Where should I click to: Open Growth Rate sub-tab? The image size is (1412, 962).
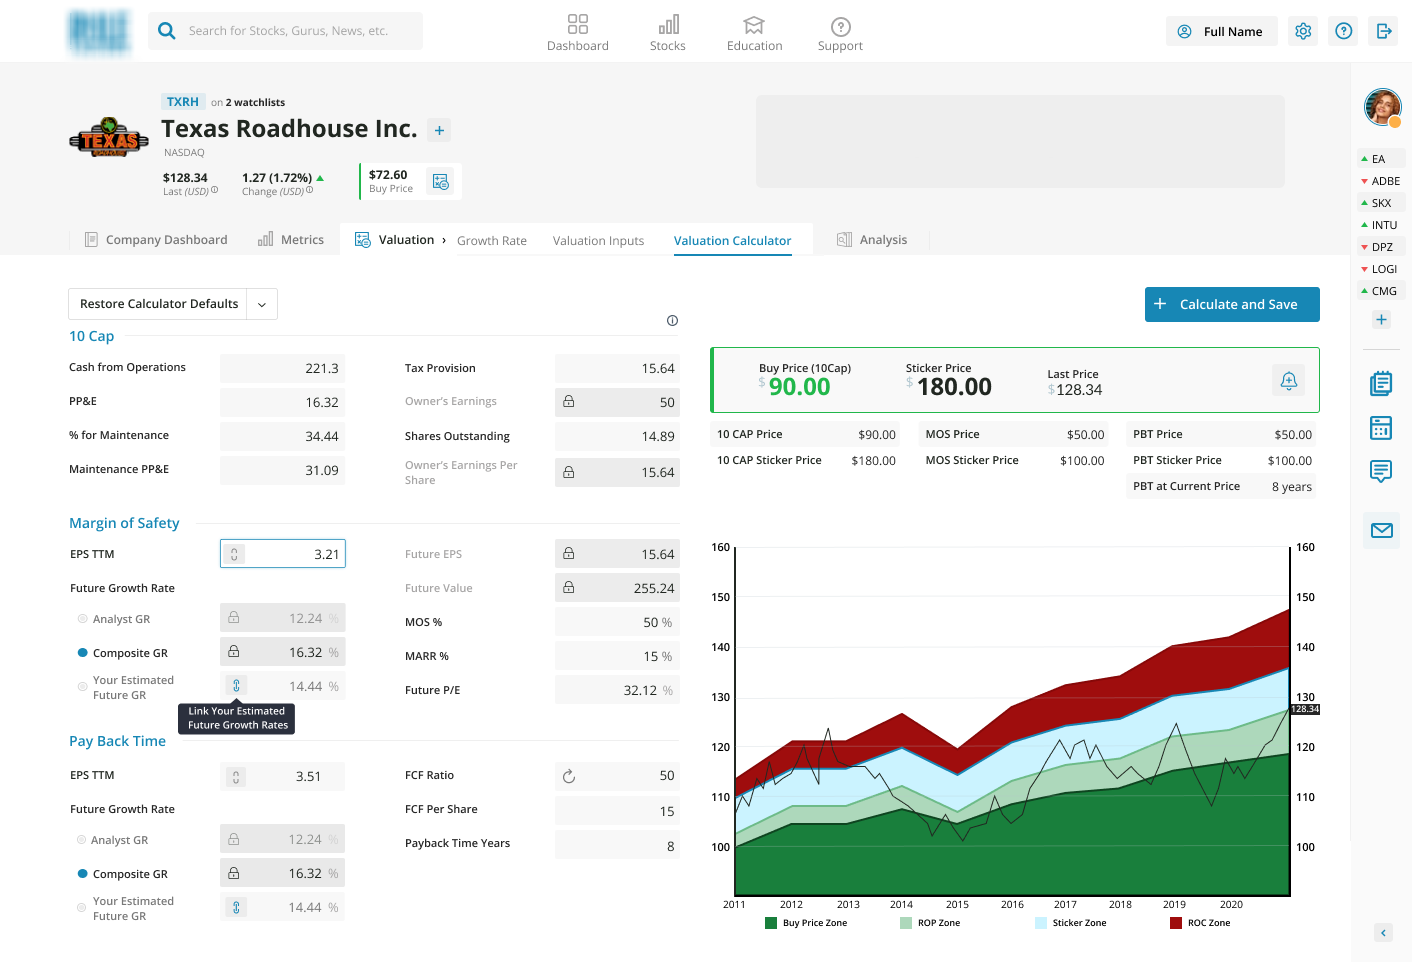point(492,241)
